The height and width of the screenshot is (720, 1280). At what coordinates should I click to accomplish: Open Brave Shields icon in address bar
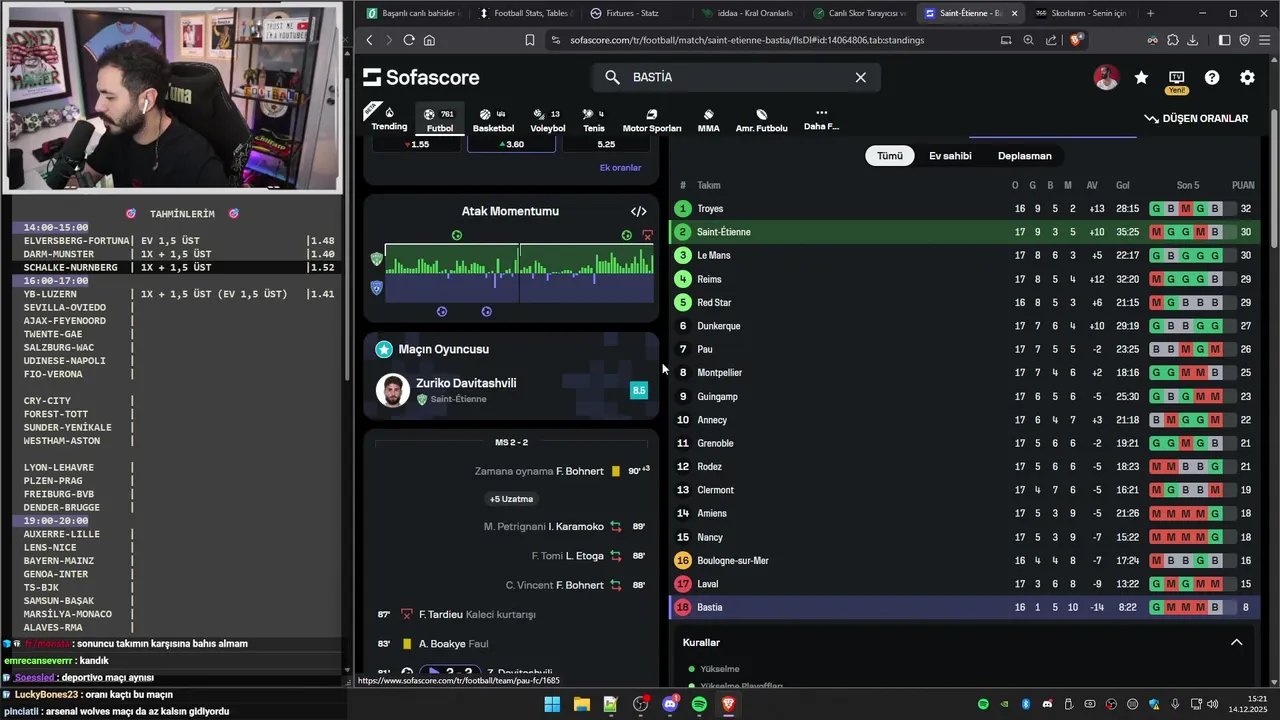point(1076,40)
